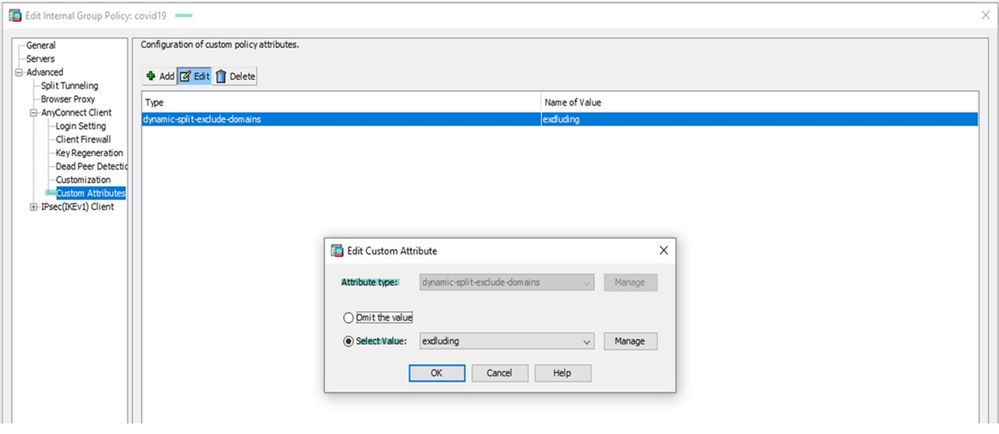Select the IPsec(IKEv1) Client tree item
This screenshot has height=434, width=999.
77,206
